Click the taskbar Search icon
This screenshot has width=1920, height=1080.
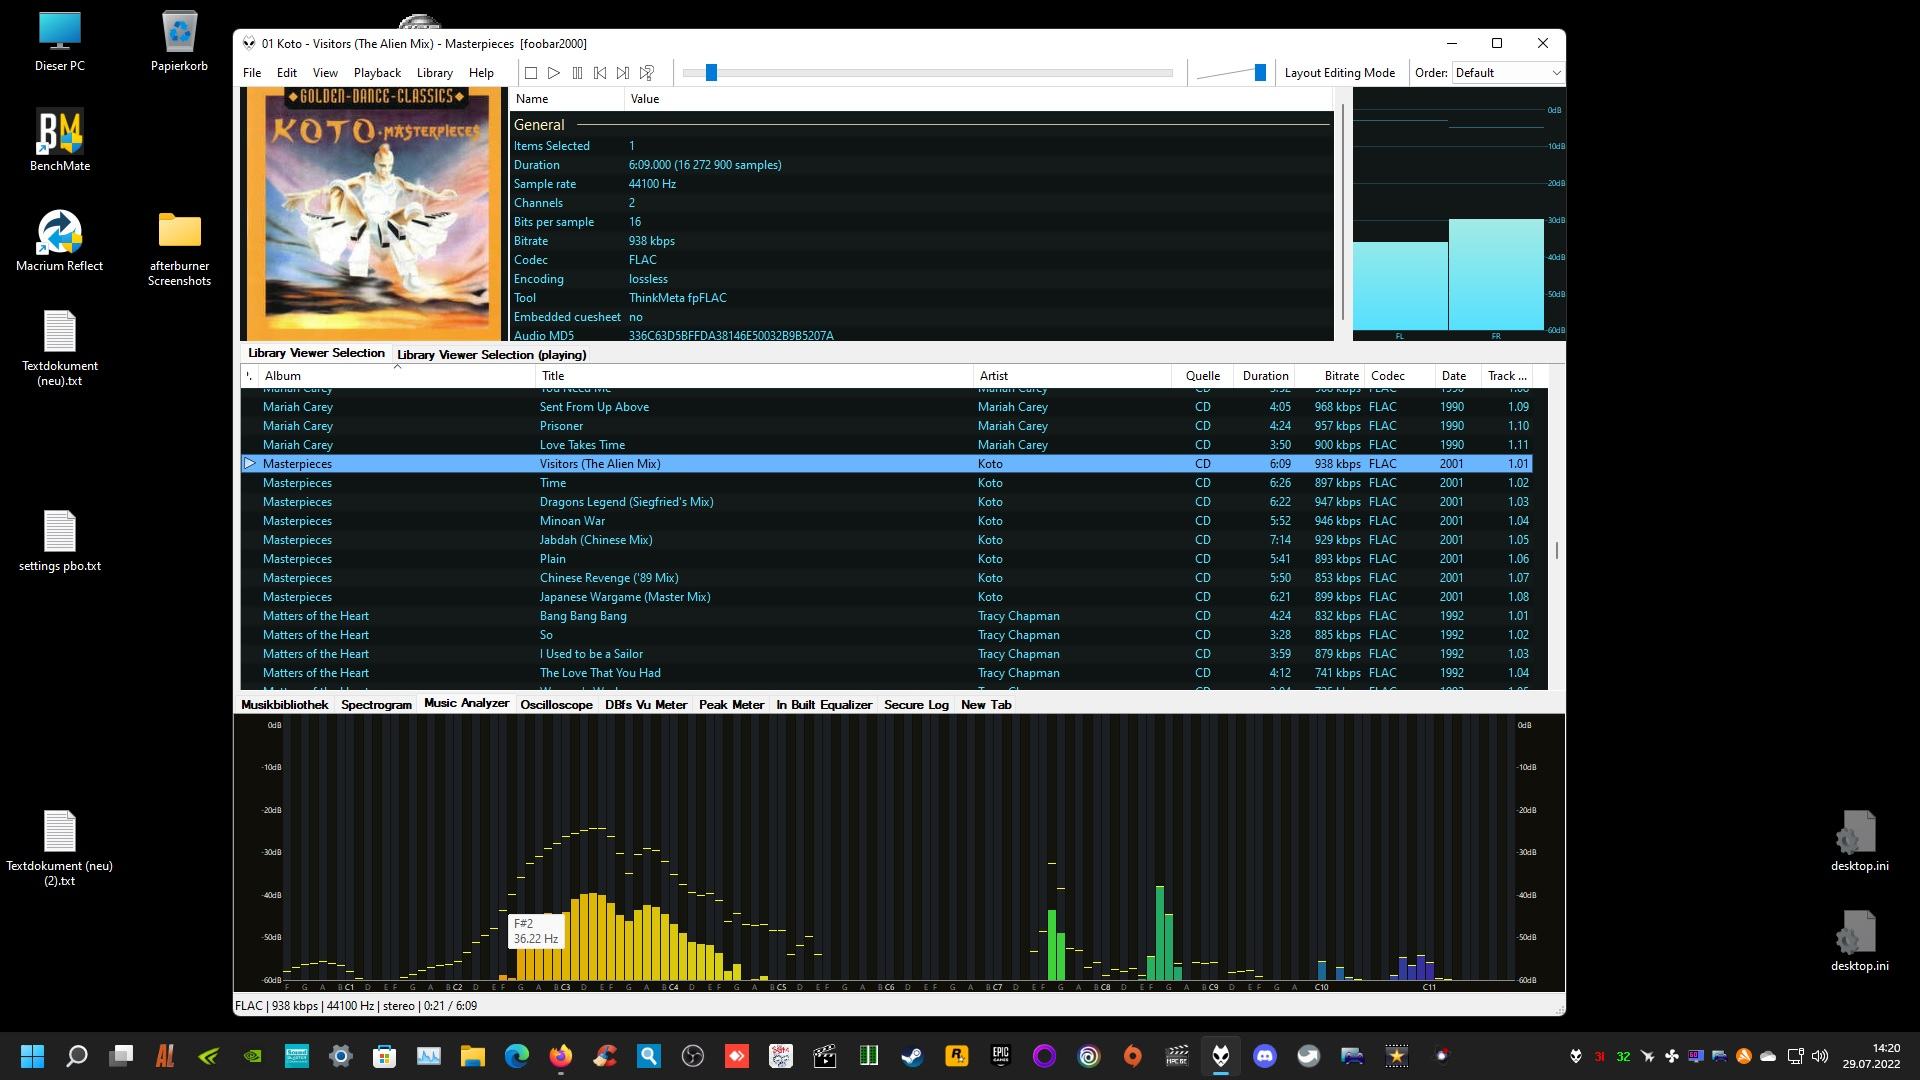(76, 1056)
